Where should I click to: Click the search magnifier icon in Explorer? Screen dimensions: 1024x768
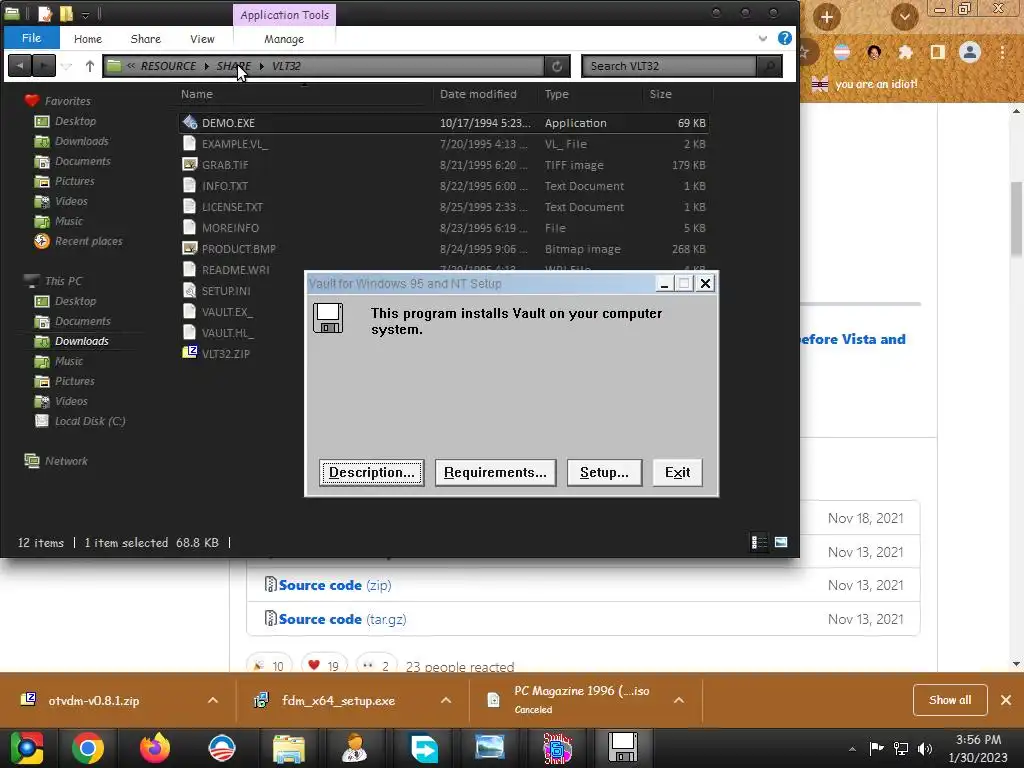(x=769, y=66)
